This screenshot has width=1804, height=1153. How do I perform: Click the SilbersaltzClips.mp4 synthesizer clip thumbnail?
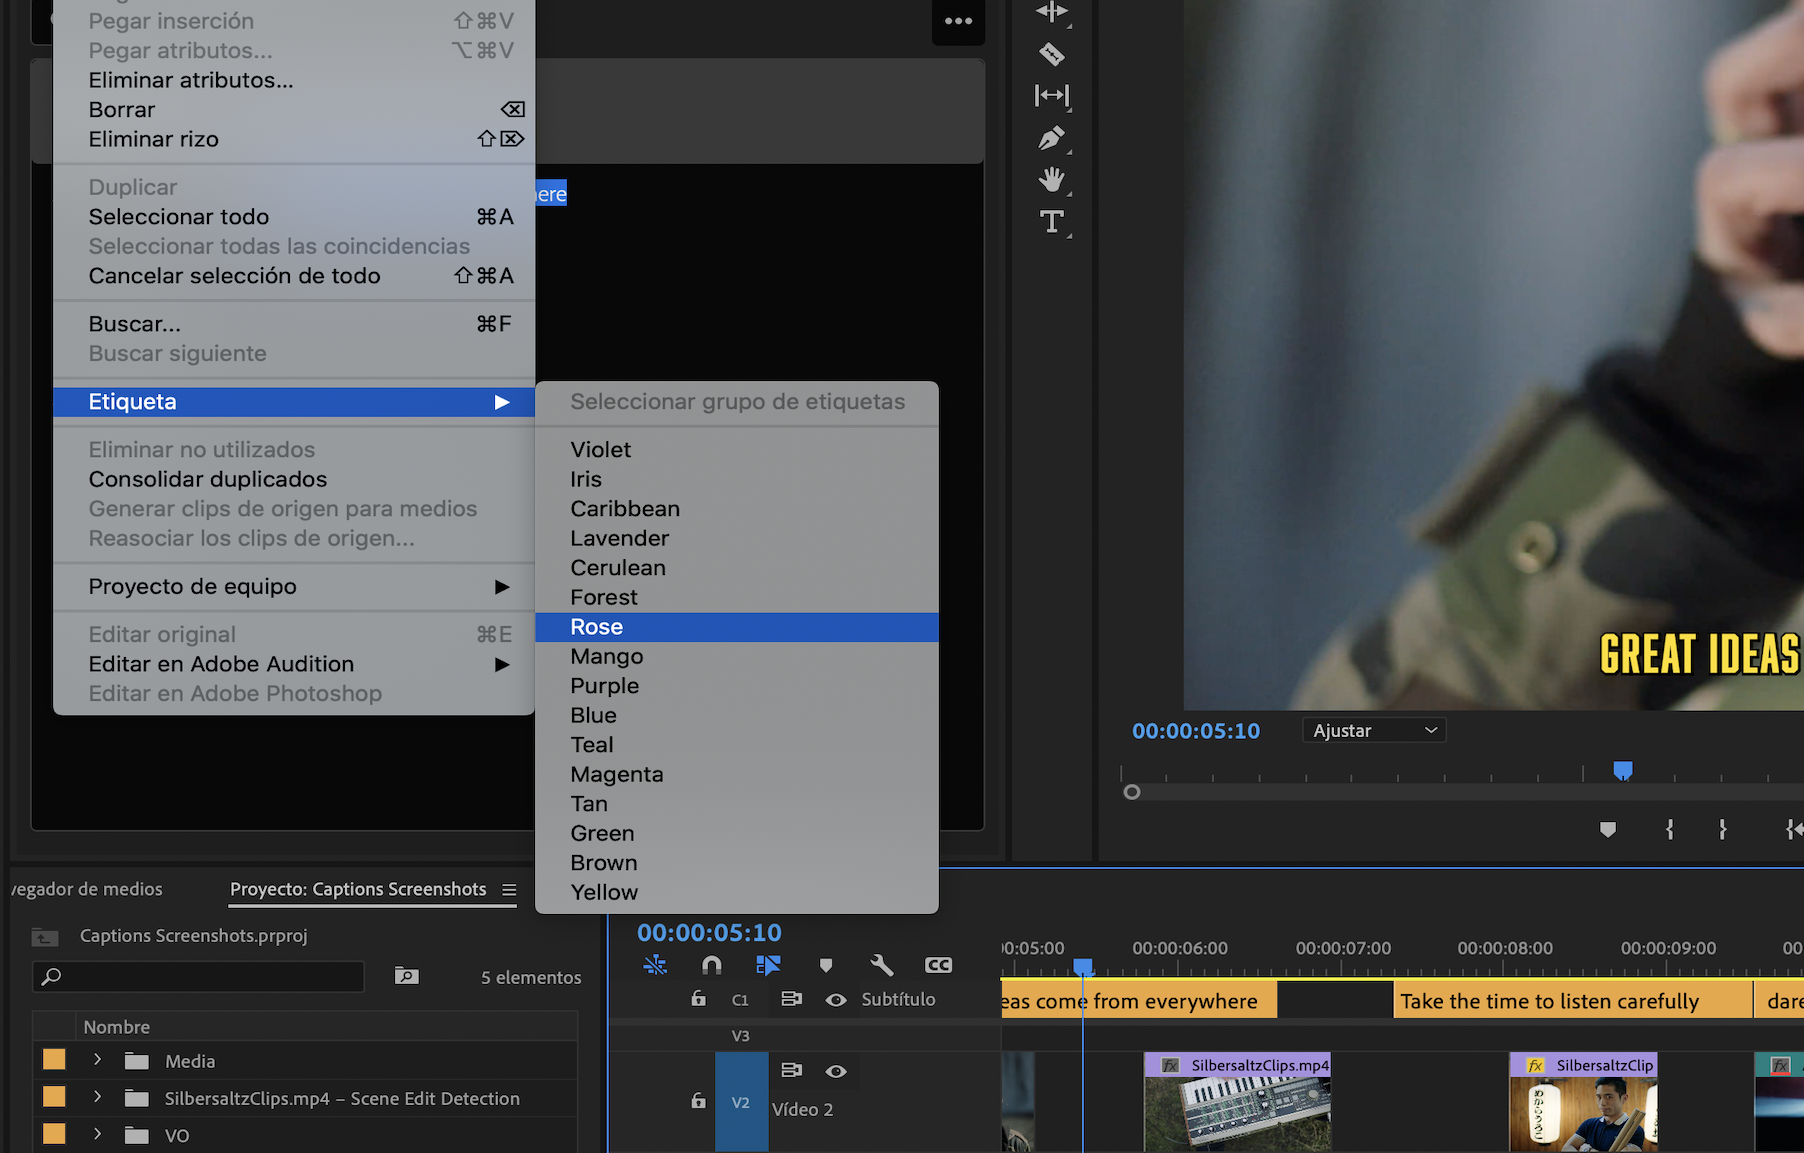pos(1237,1114)
